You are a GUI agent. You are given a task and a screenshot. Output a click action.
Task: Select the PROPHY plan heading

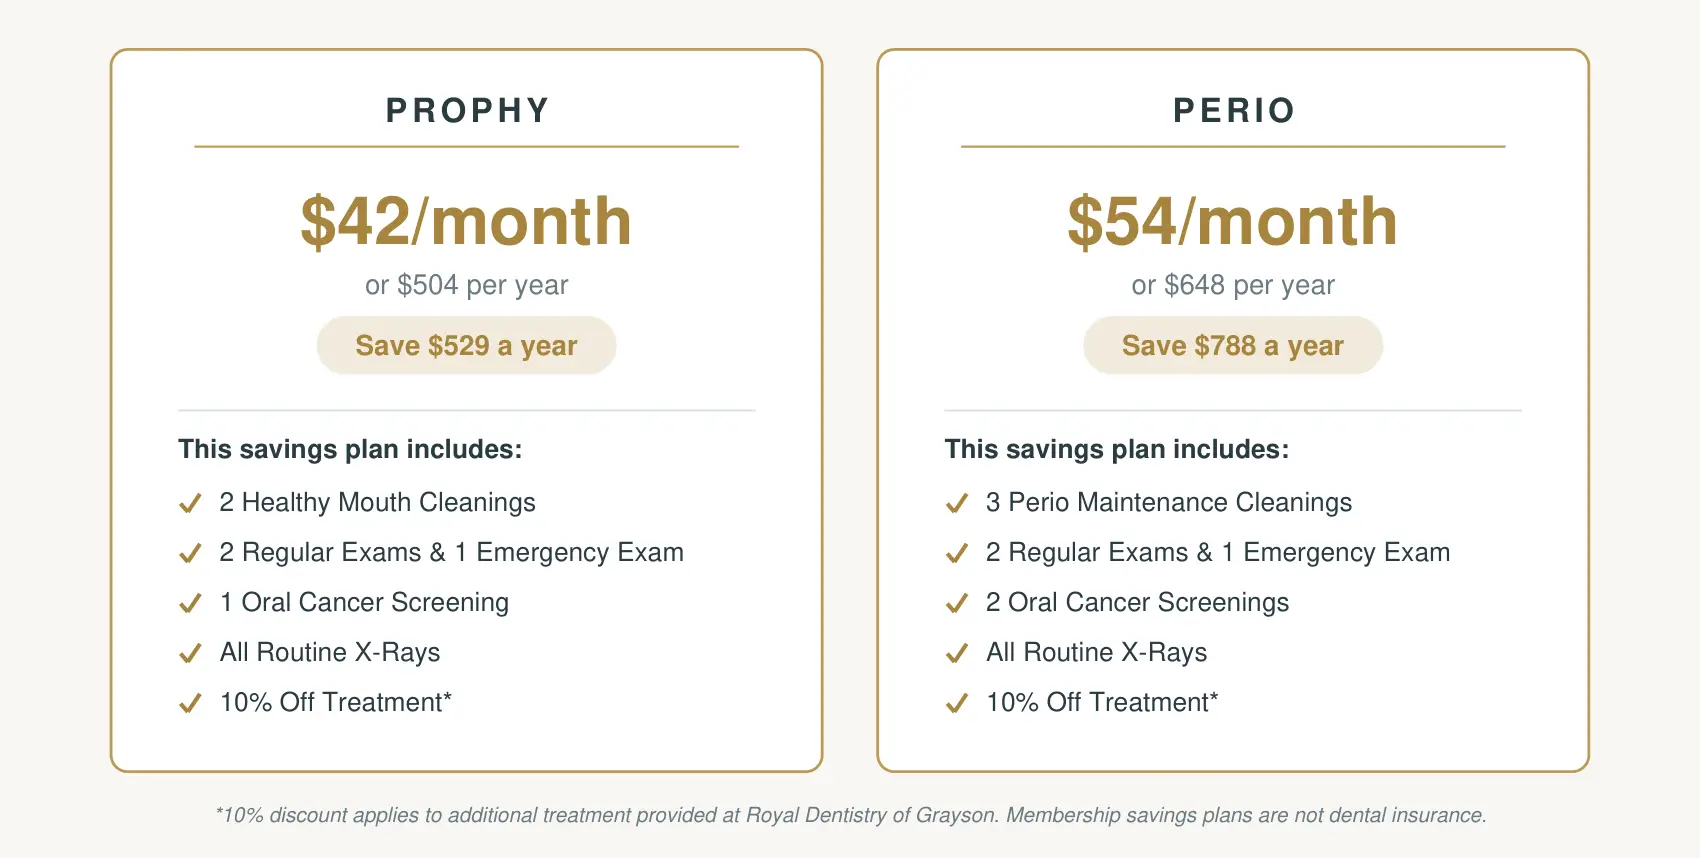point(468,110)
